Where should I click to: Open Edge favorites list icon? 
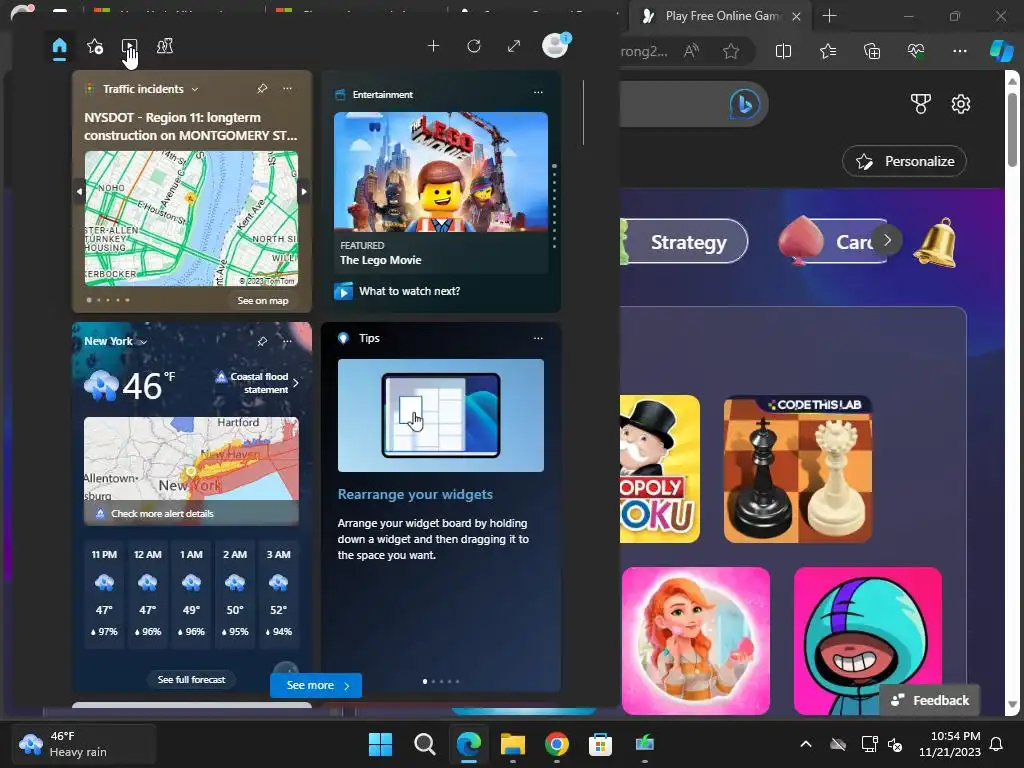[x=827, y=51]
